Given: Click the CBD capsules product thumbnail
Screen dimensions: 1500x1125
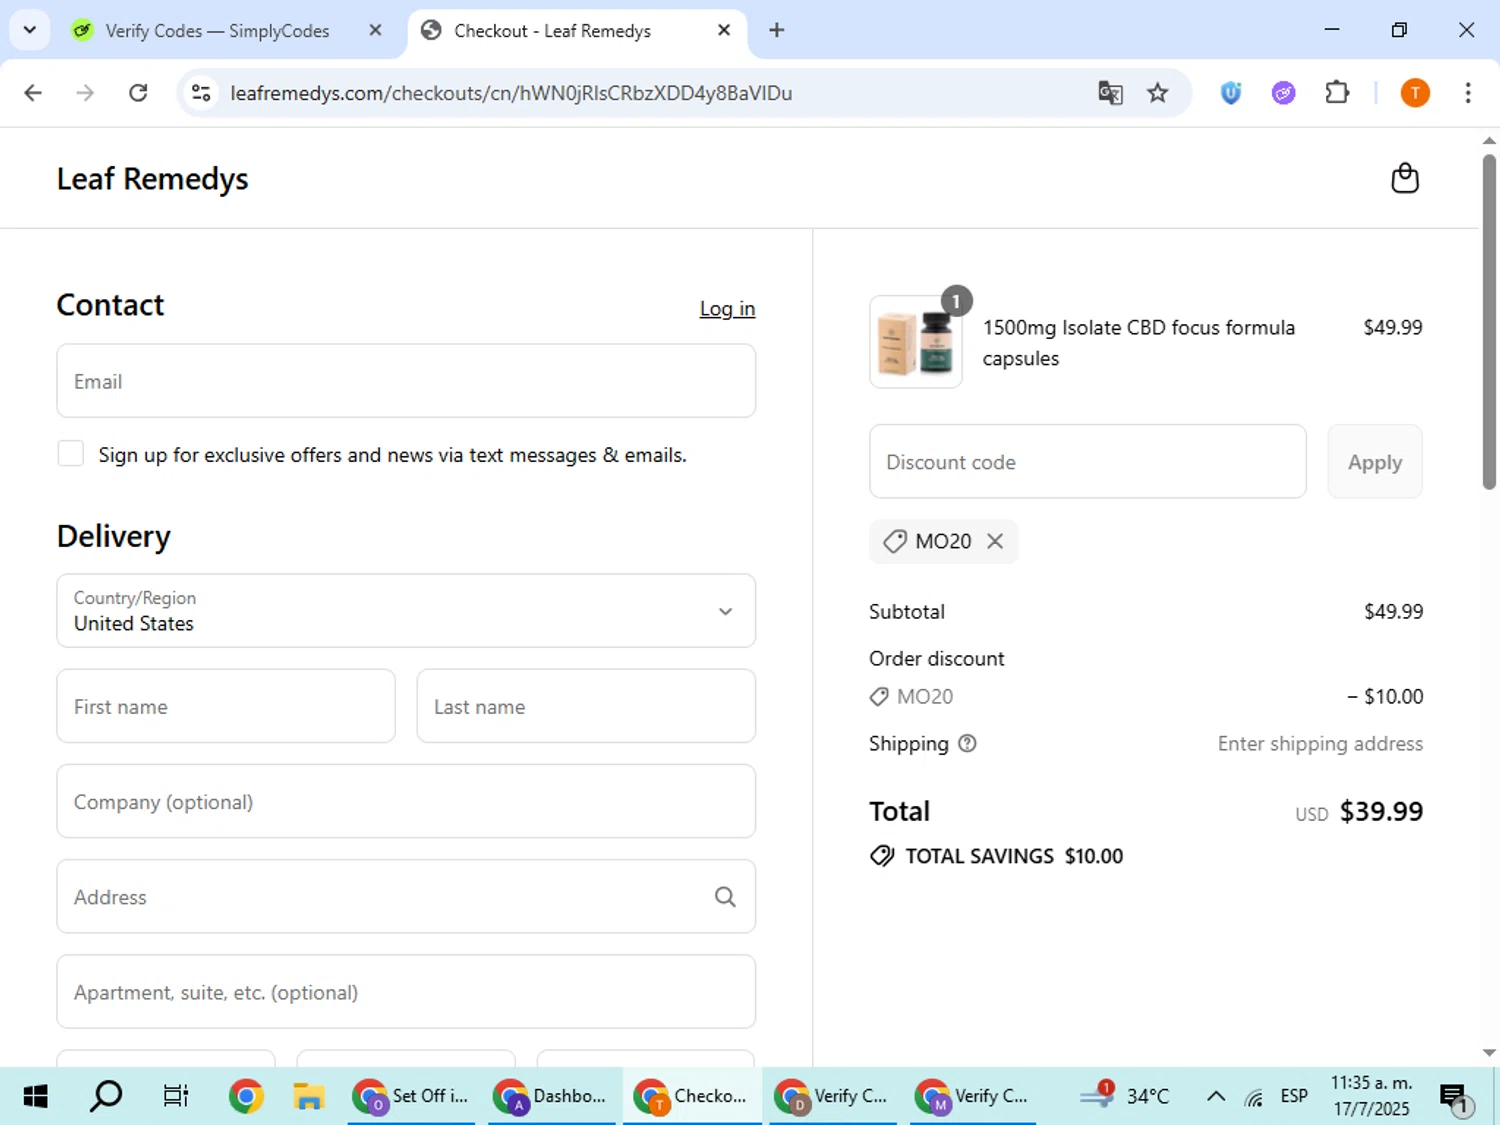Looking at the screenshot, I should 916,342.
